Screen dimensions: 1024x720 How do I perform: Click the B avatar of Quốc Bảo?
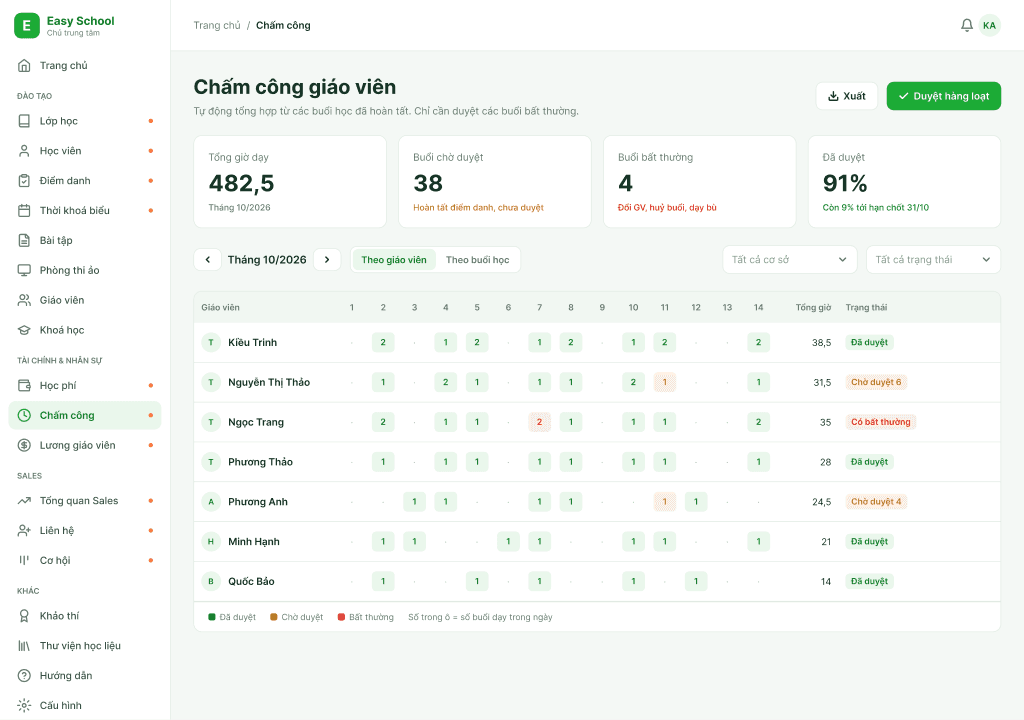[211, 581]
